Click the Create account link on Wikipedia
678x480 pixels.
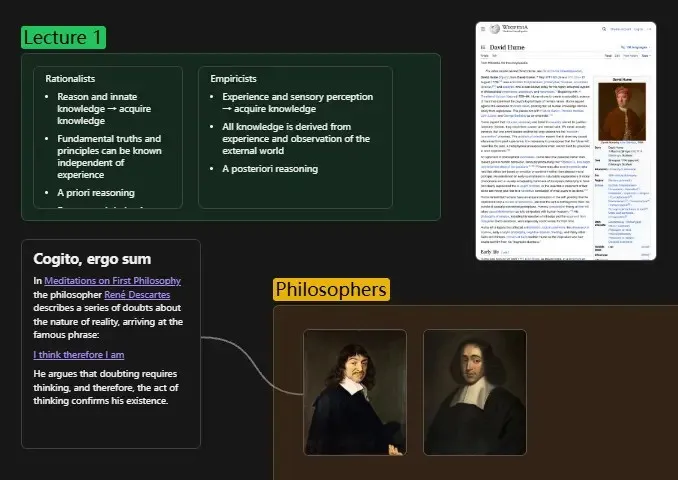(x=620, y=29)
